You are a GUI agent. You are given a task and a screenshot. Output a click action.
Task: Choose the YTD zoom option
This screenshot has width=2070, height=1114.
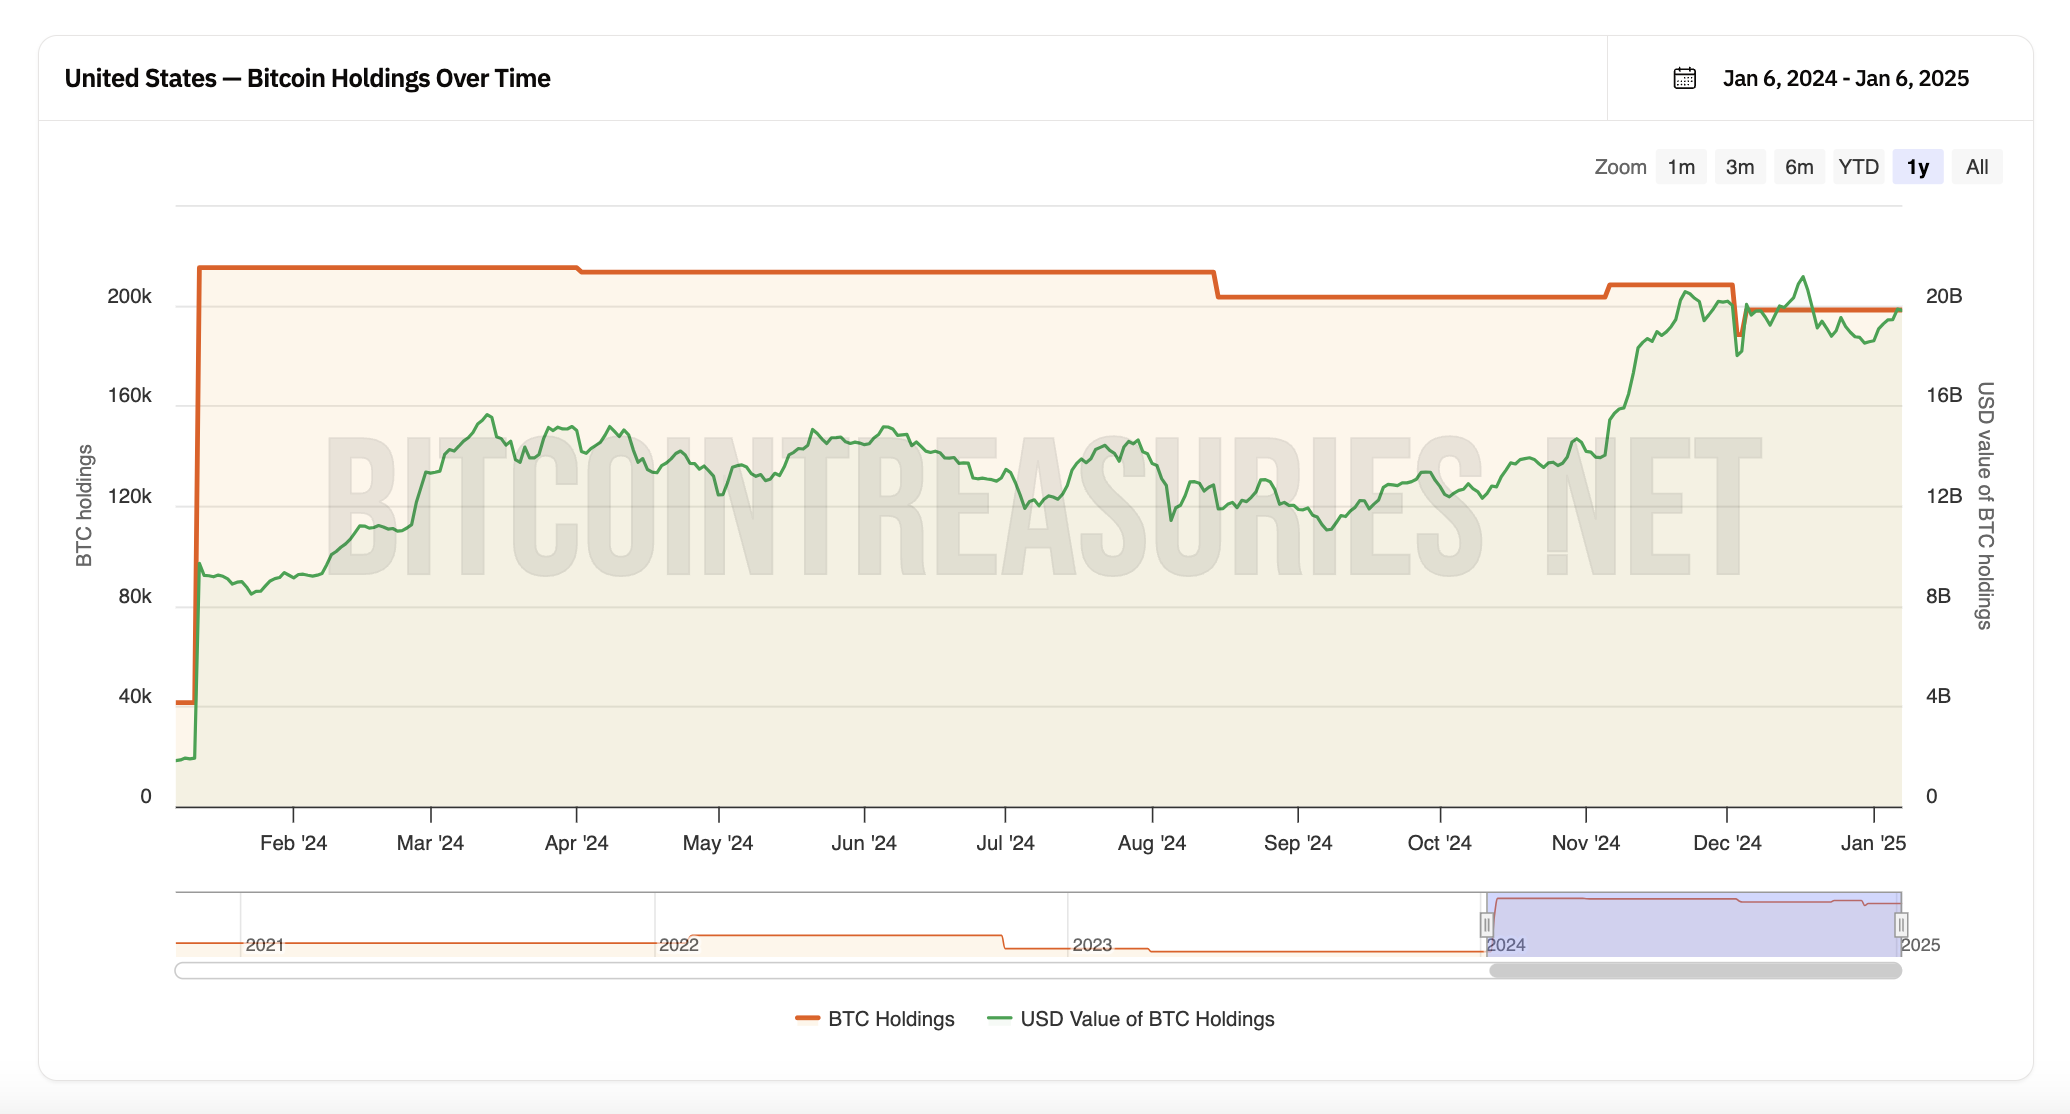[1858, 167]
